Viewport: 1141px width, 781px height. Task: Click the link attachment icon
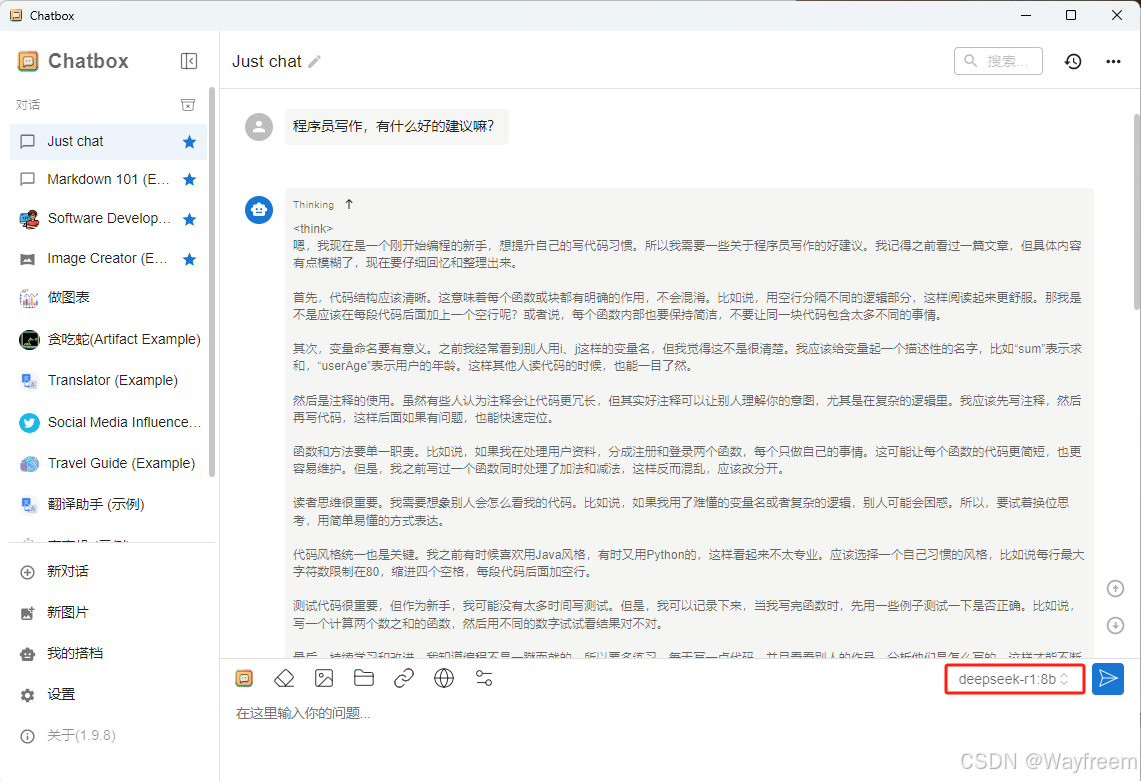click(404, 678)
